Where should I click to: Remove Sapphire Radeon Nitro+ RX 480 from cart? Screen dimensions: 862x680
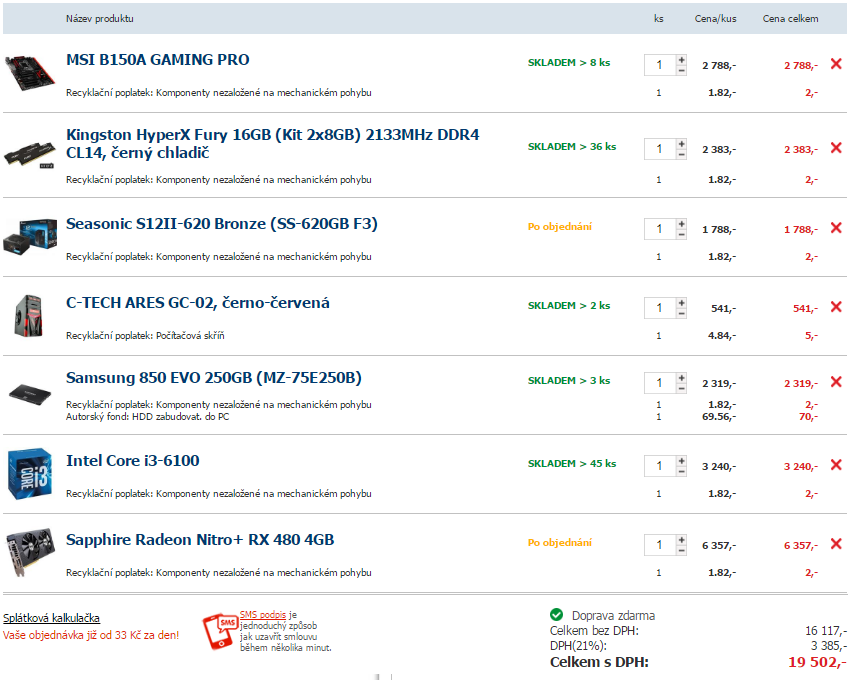(x=836, y=544)
